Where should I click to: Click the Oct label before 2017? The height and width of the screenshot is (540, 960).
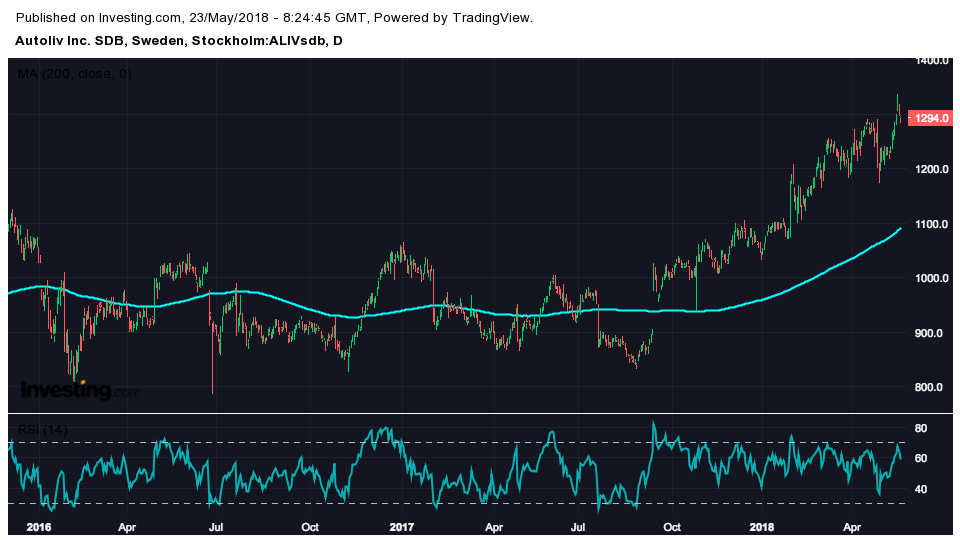310,527
